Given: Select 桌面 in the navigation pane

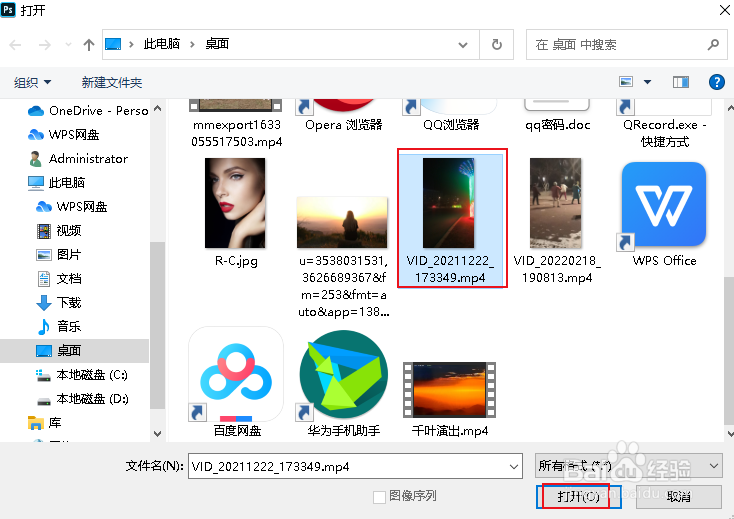Looking at the screenshot, I should point(74,351).
